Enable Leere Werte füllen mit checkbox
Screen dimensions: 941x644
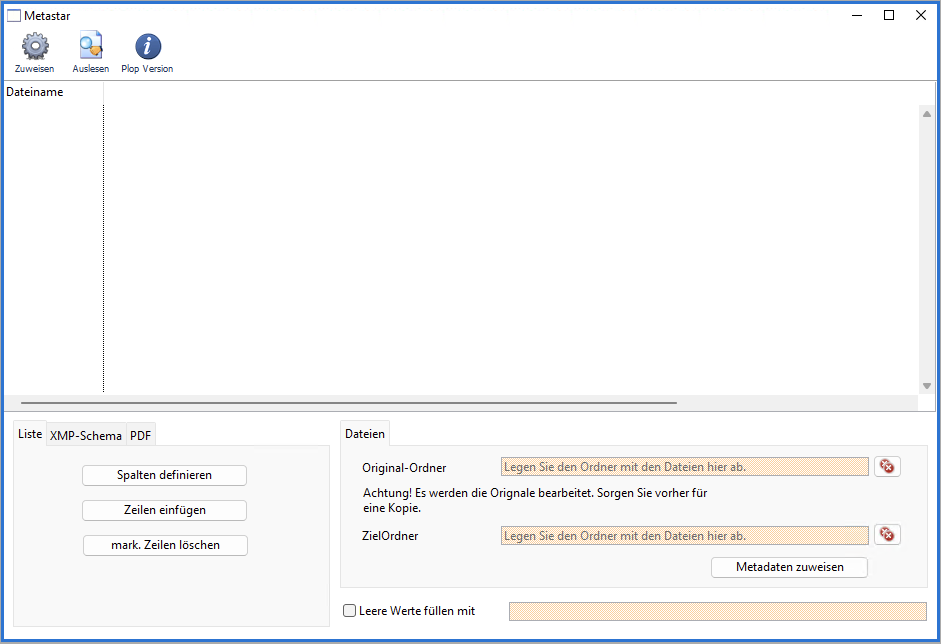349,611
